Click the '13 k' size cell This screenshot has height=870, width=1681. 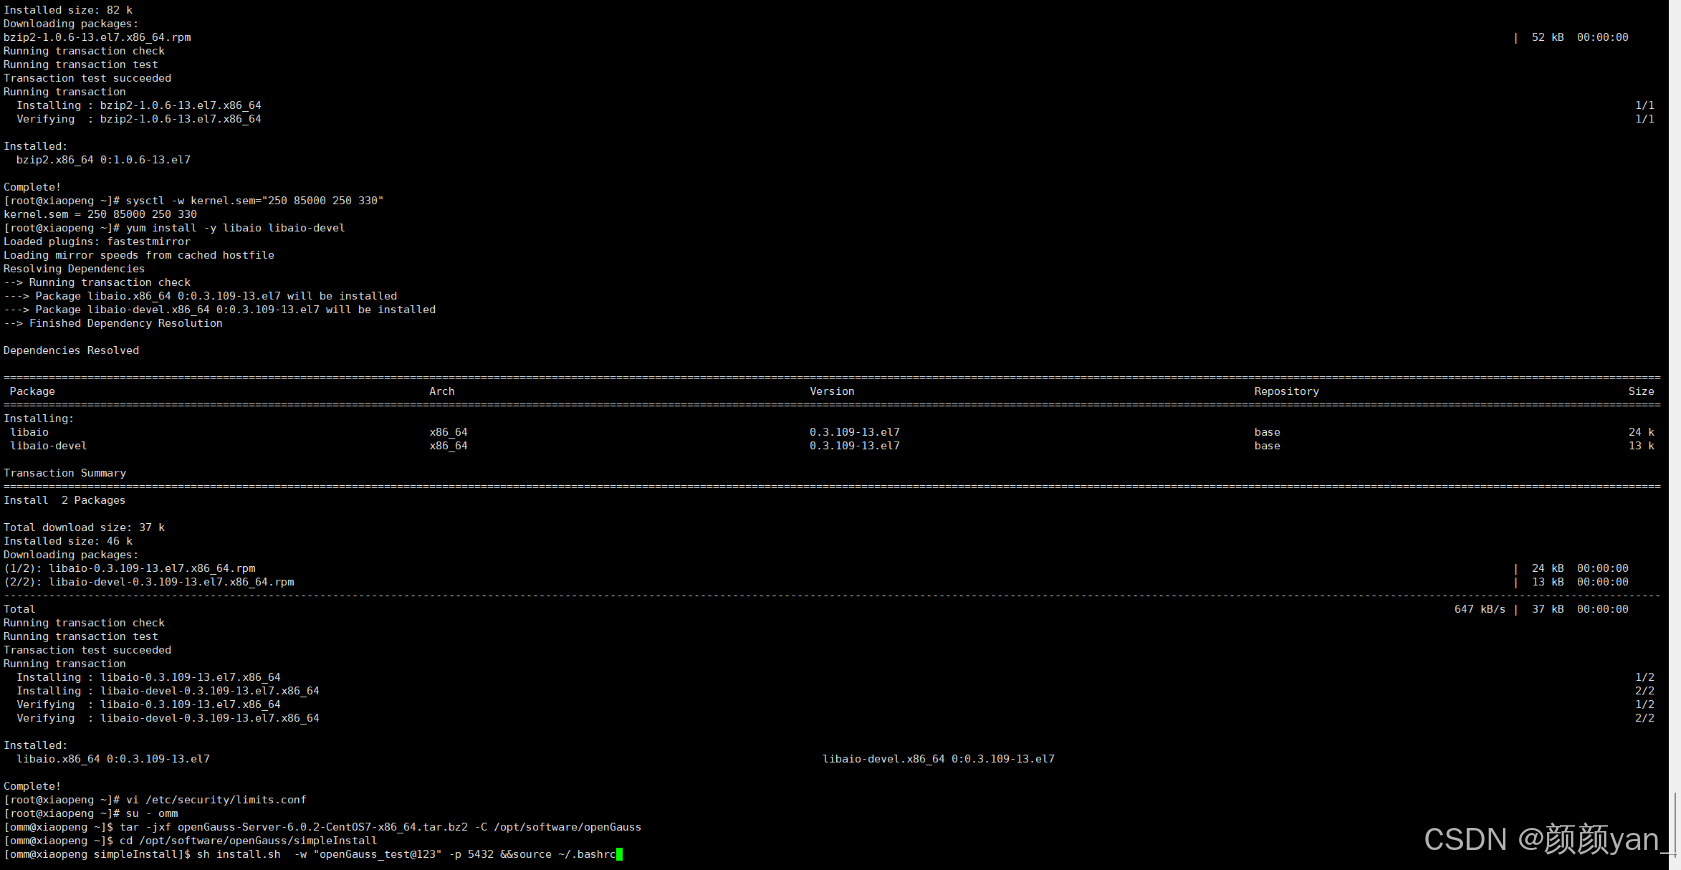tap(1641, 446)
